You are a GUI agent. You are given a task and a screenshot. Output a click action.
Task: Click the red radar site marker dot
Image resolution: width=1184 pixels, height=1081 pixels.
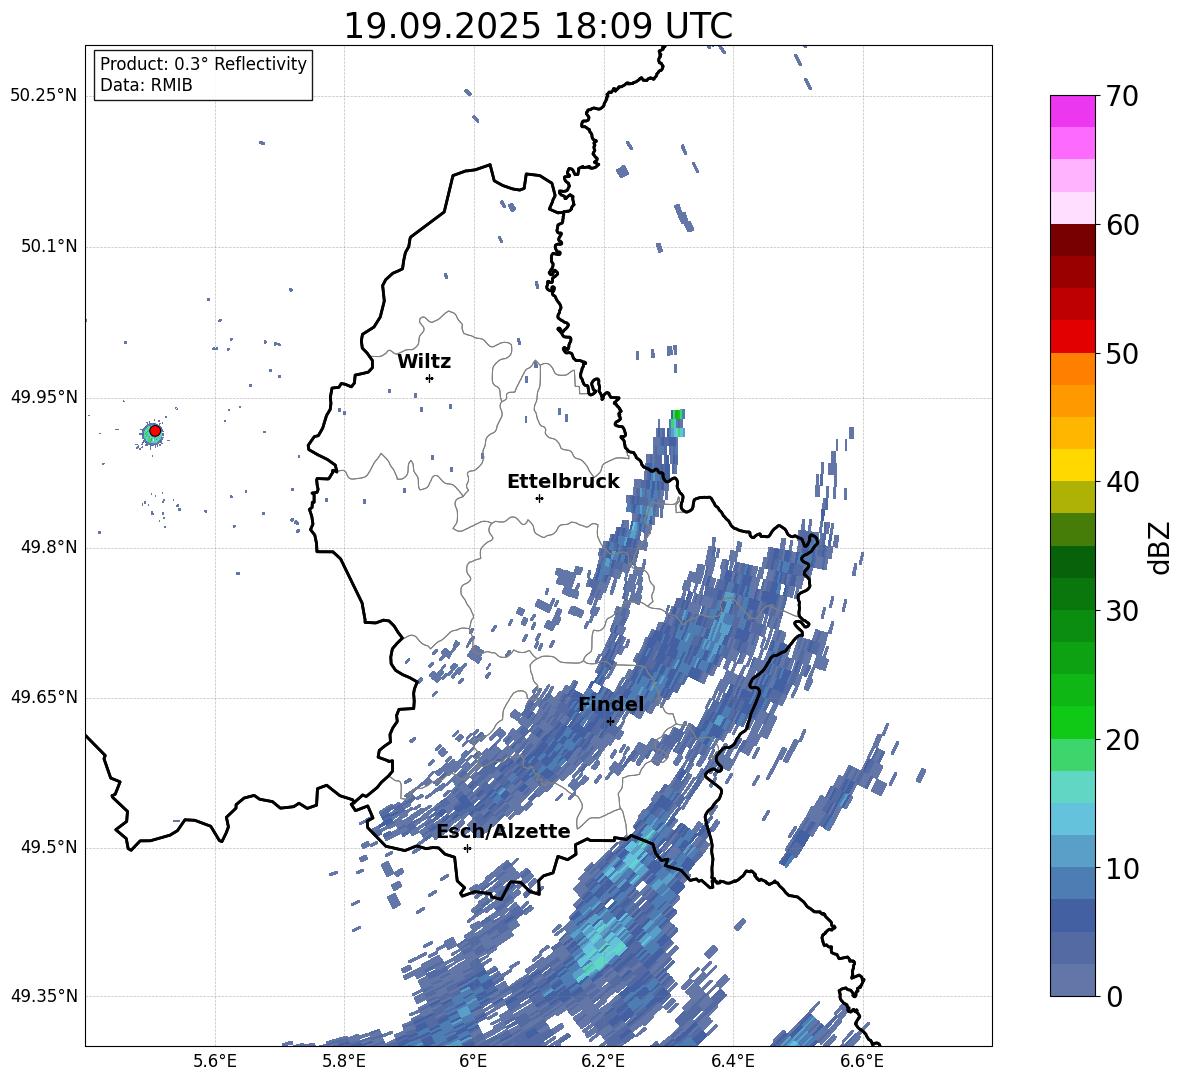pos(155,431)
